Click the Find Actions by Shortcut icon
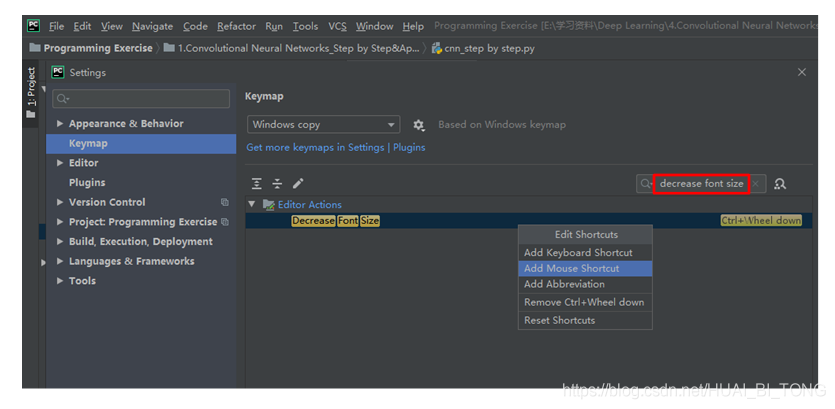 pos(780,184)
